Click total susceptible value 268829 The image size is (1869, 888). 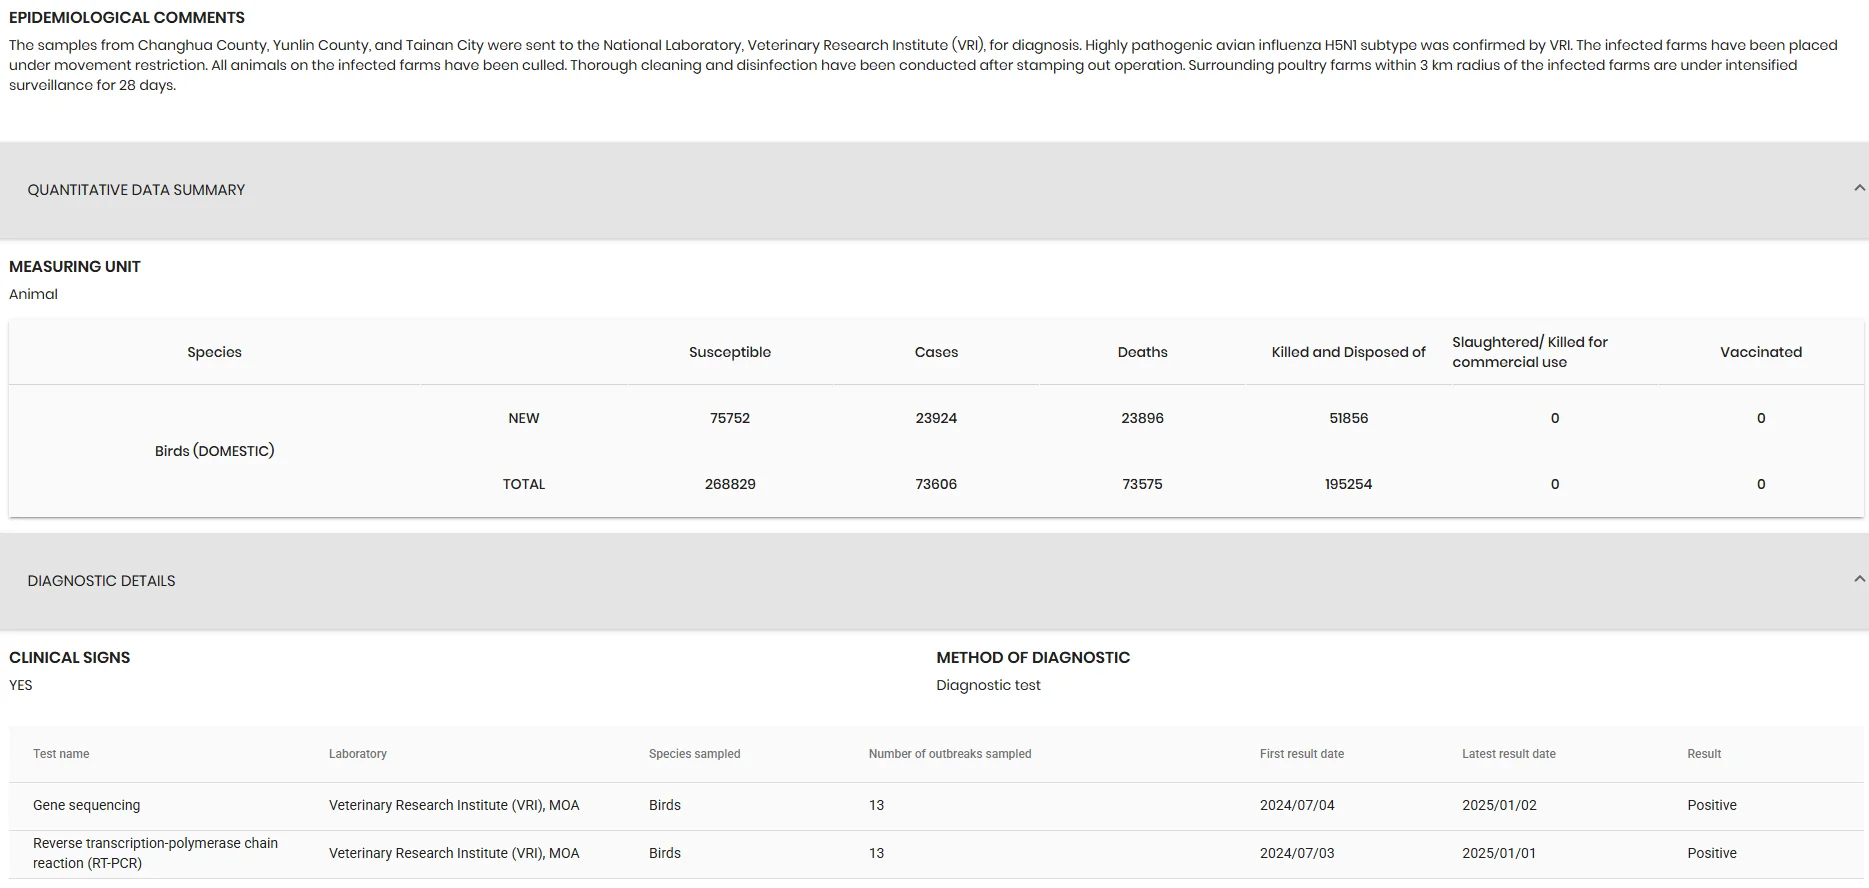click(x=730, y=484)
